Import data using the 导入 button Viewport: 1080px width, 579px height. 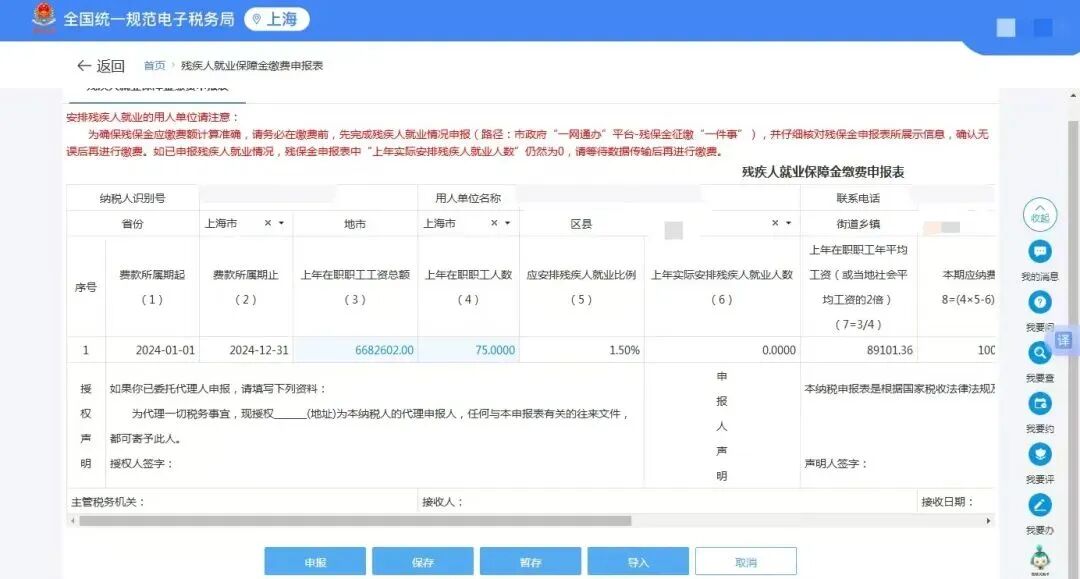click(x=638, y=561)
